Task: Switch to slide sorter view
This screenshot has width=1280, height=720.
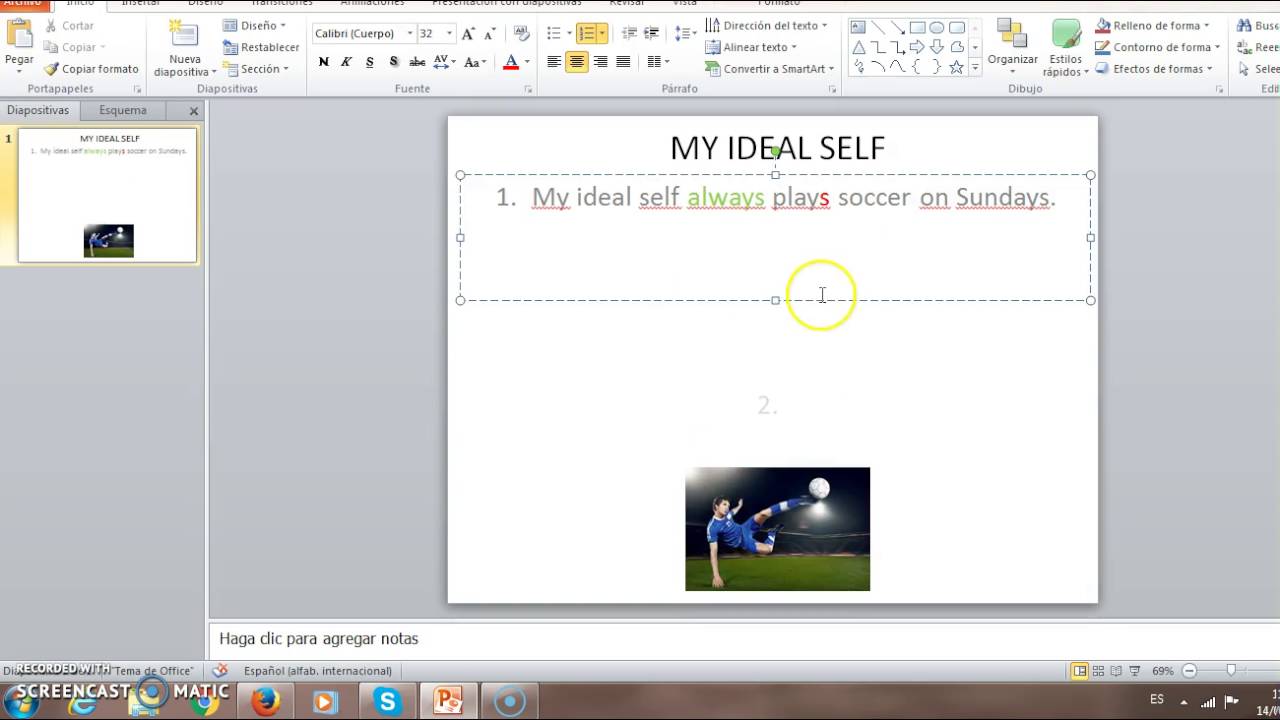Action: (x=1098, y=671)
